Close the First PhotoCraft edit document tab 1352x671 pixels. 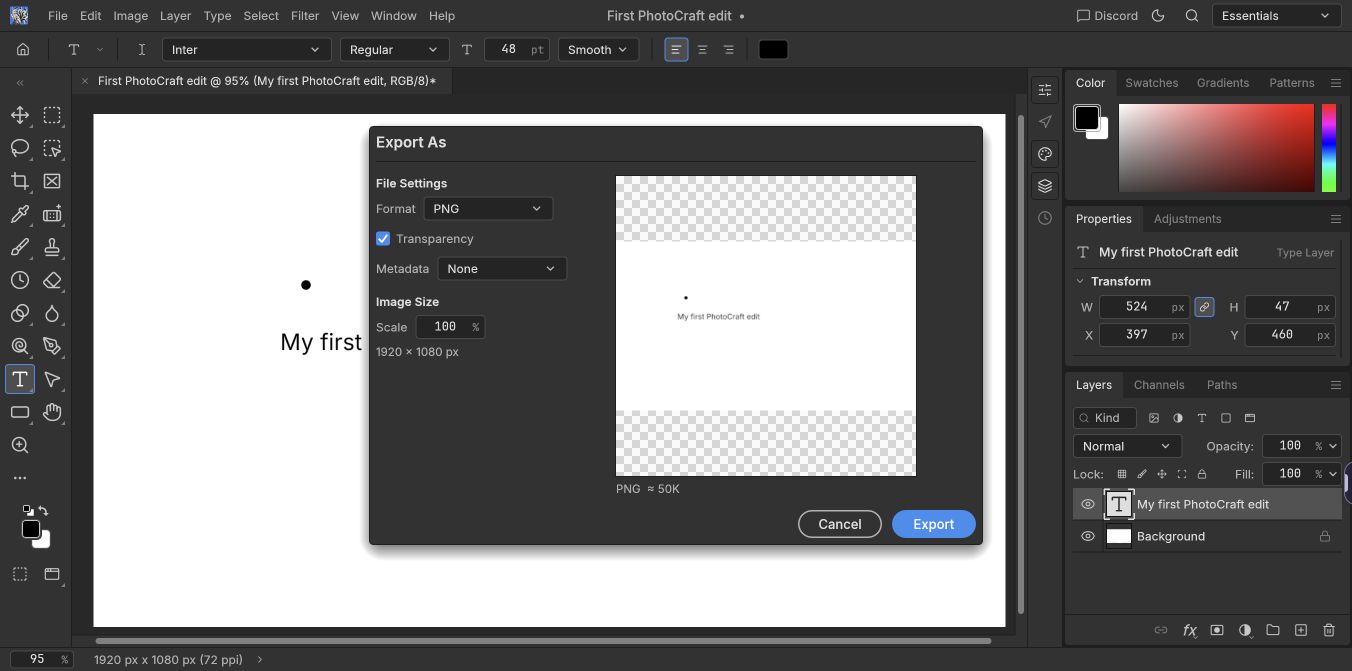point(85,81)
